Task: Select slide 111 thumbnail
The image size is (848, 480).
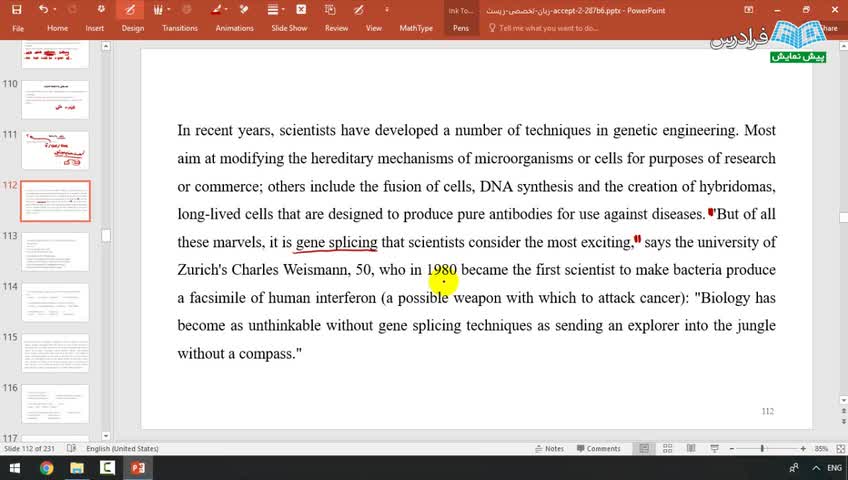Action: pos(55,150)
